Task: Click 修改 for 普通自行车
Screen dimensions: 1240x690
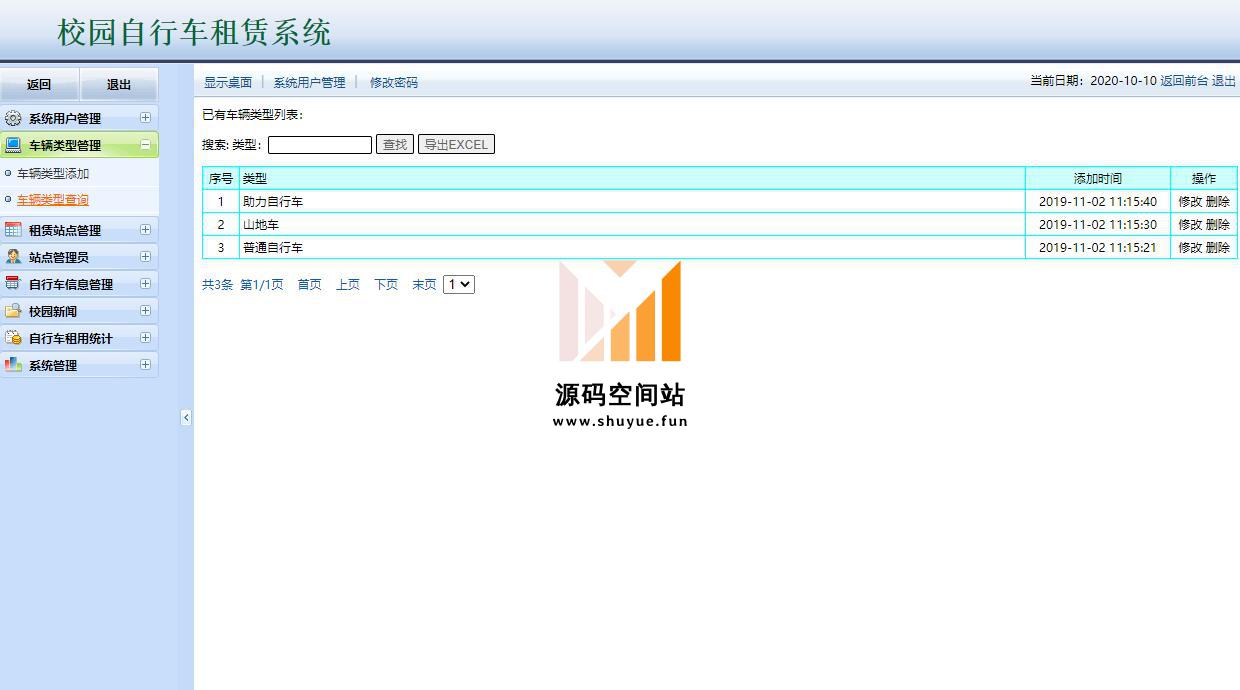Action: [1190, 247]
